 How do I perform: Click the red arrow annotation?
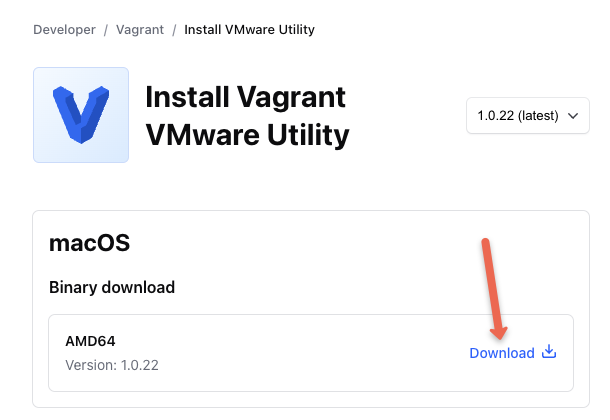(x=494, y=289)
